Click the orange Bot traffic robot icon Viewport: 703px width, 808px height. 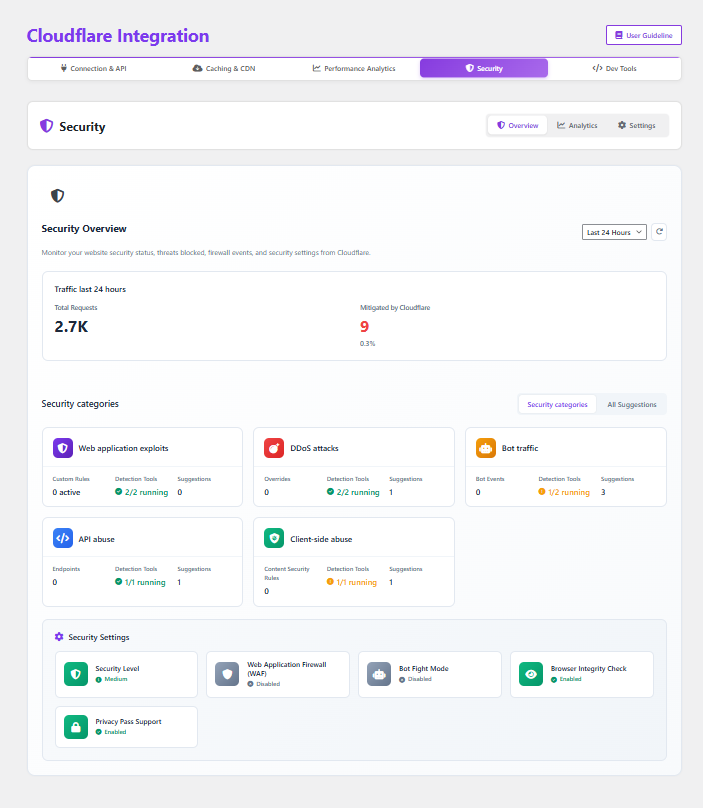tap(486, 448)
